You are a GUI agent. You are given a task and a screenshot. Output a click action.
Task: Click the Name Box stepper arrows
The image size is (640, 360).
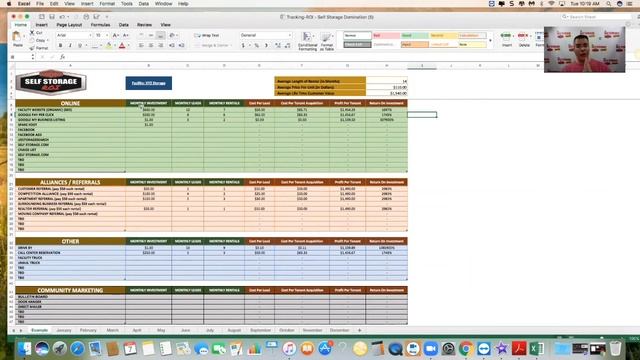33,57
